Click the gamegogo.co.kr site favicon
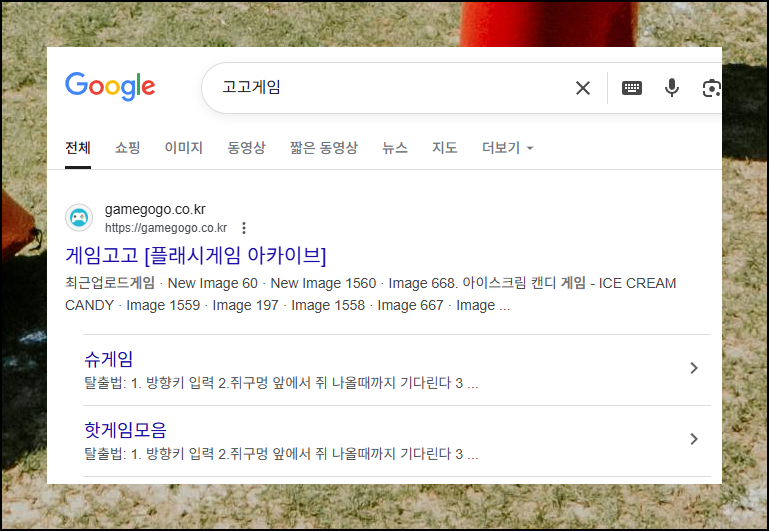Viewport: 769px width, 531px height. [x=79, y=218]
